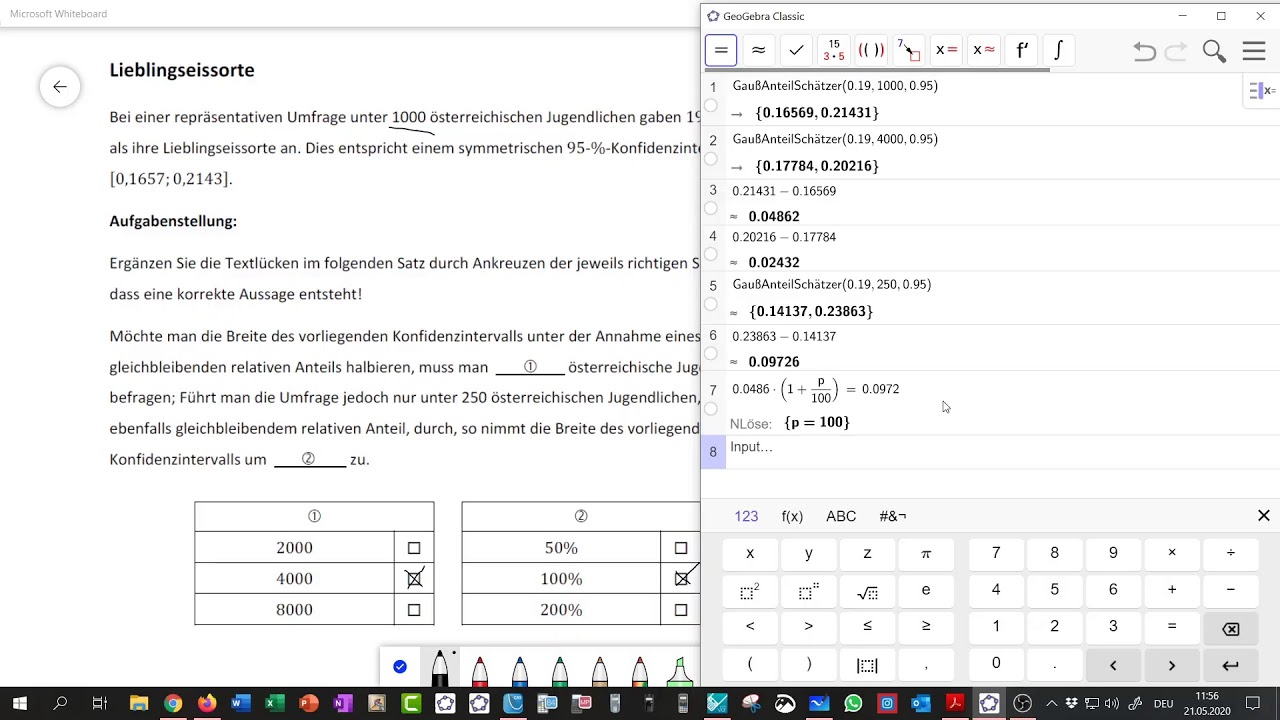Tick the checkbox next to 50%
This screenshot has width=1280, height=720.
pos(681,548)
